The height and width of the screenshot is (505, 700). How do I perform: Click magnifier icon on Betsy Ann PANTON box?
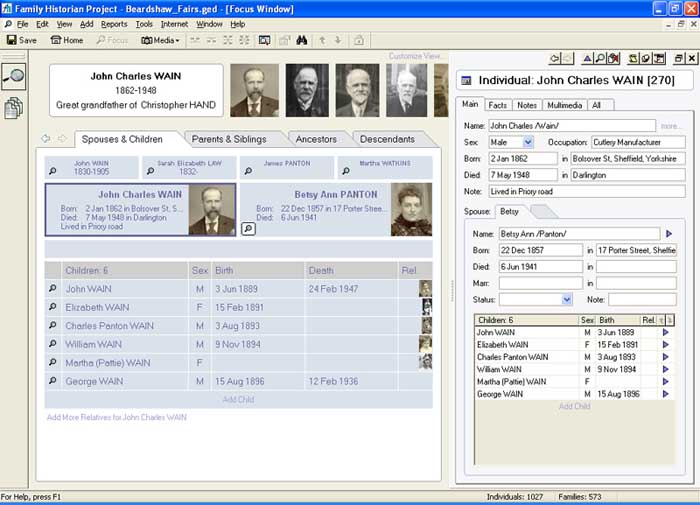[248, 229]
